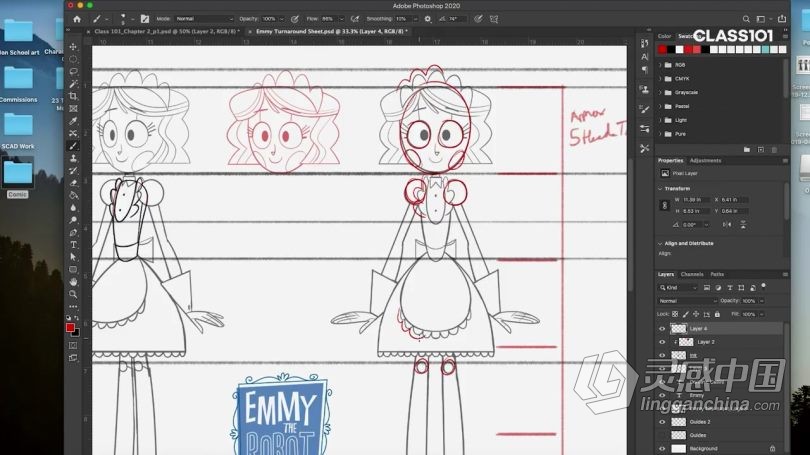Viewport: 810px width, 455px height.
Task: Select the Frame tool
Action: 73,108
